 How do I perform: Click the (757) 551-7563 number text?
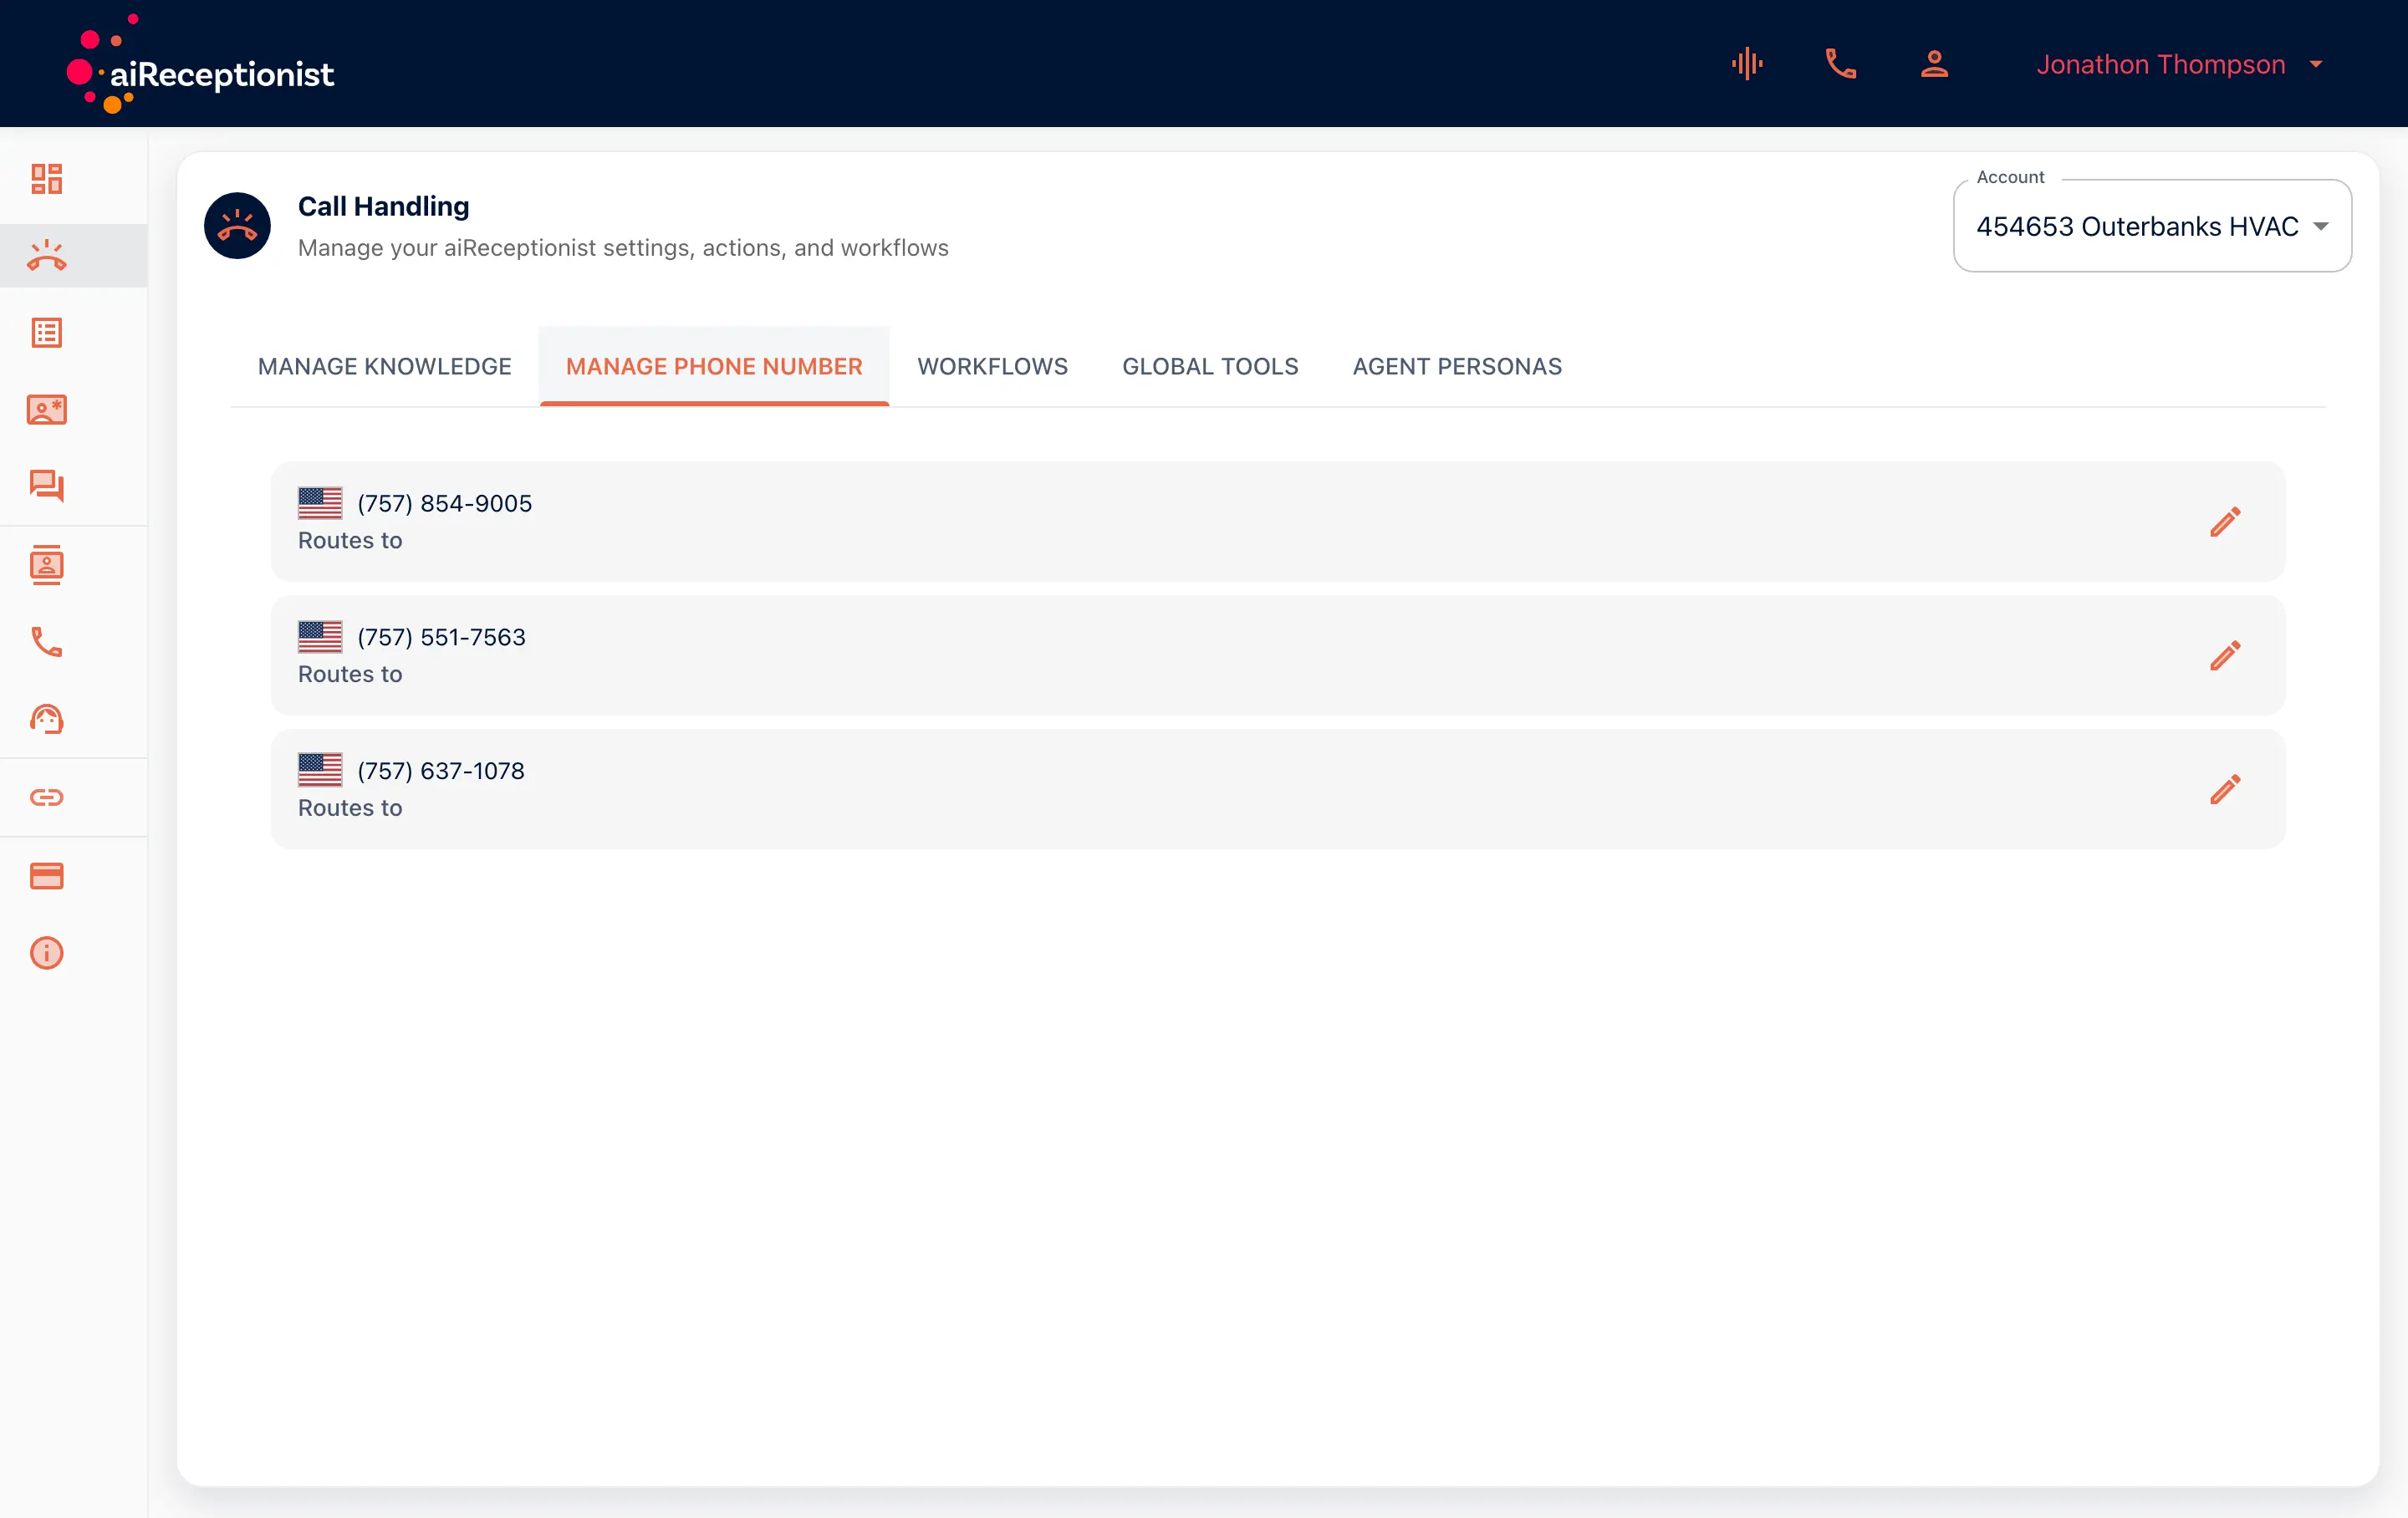441,637
